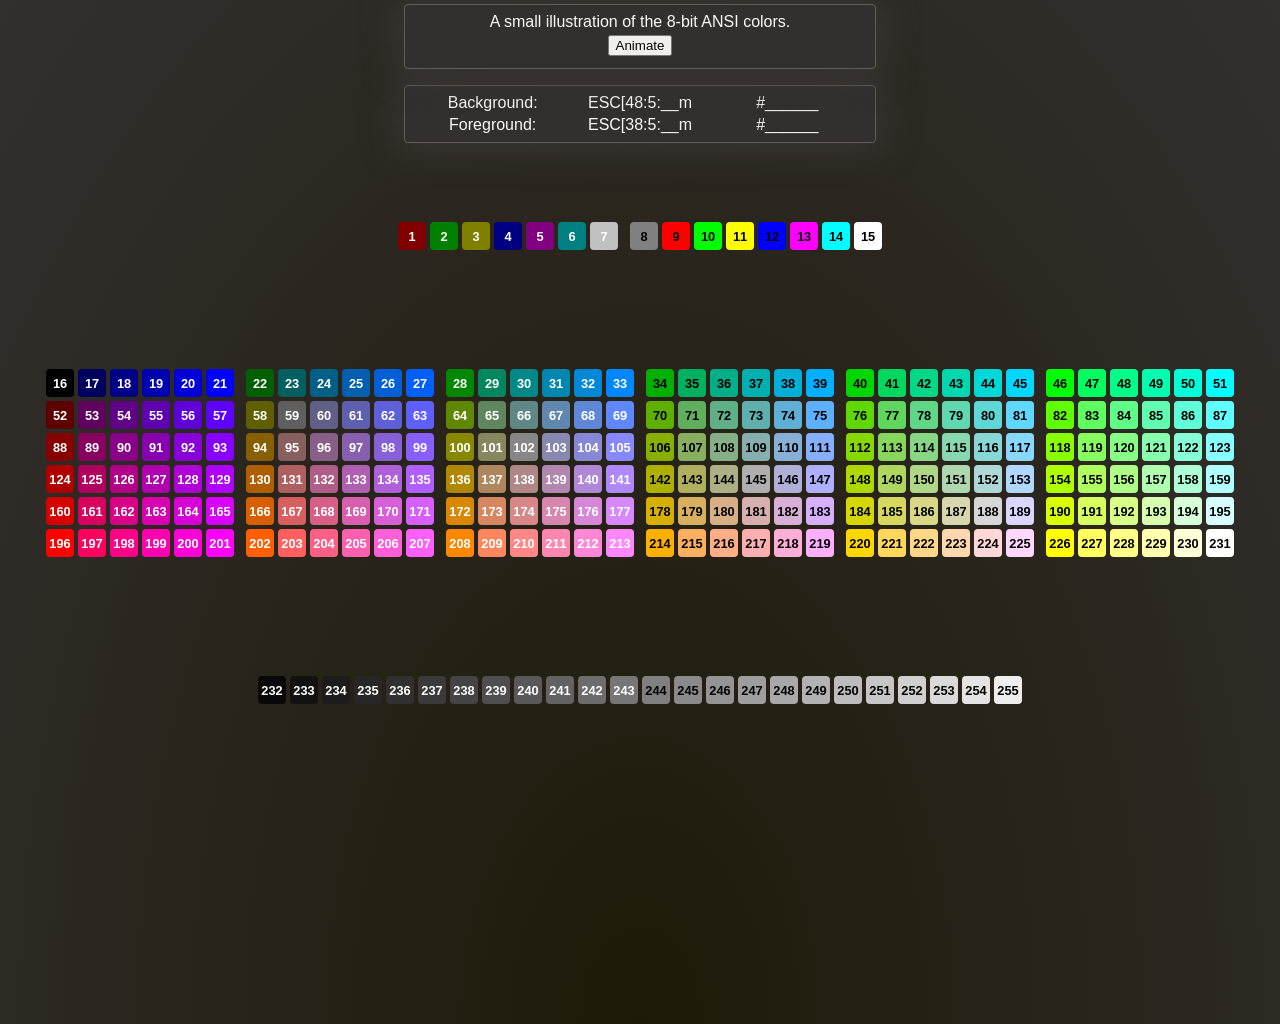Image resolution: width=1280 pixels, height=1024 pixels.
Task: Choose orange swatch number 208
Action: tap(460, 543)
